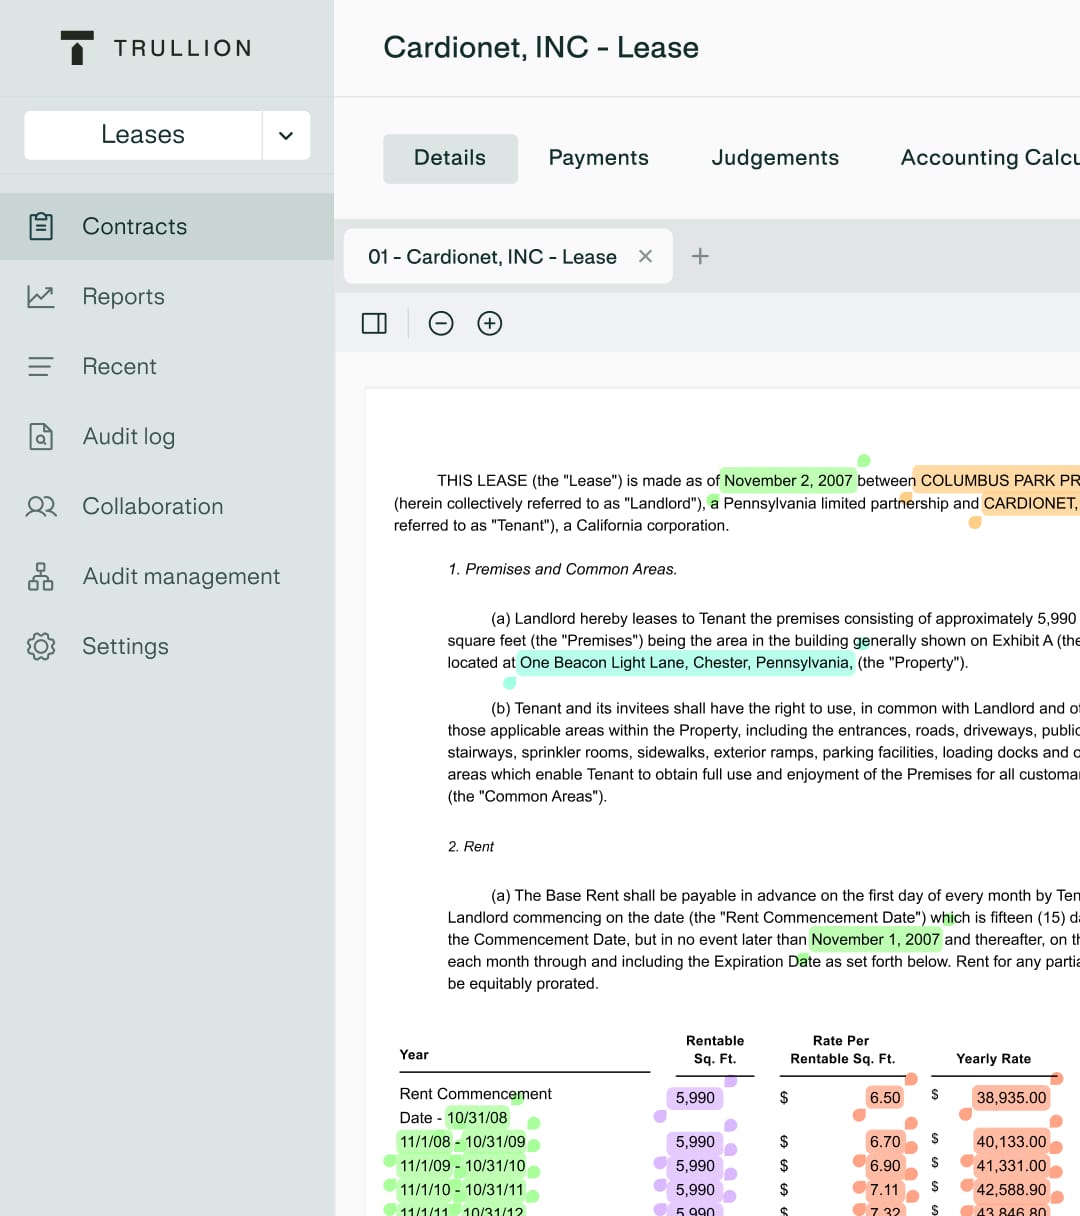Toggle the split document view icon
The width and height of the screenshot is (1080, 1216).
373,323
